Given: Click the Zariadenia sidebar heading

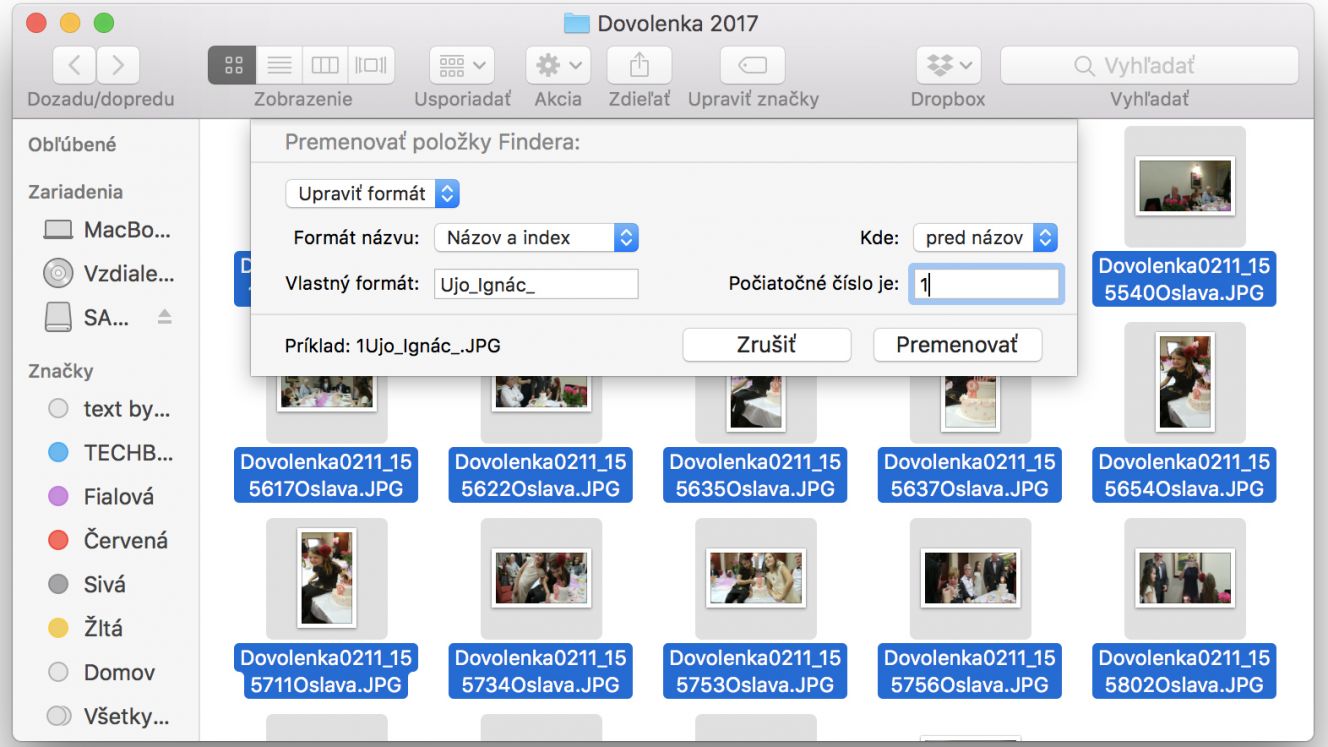Looking at the screenshot, I should 76,192.
